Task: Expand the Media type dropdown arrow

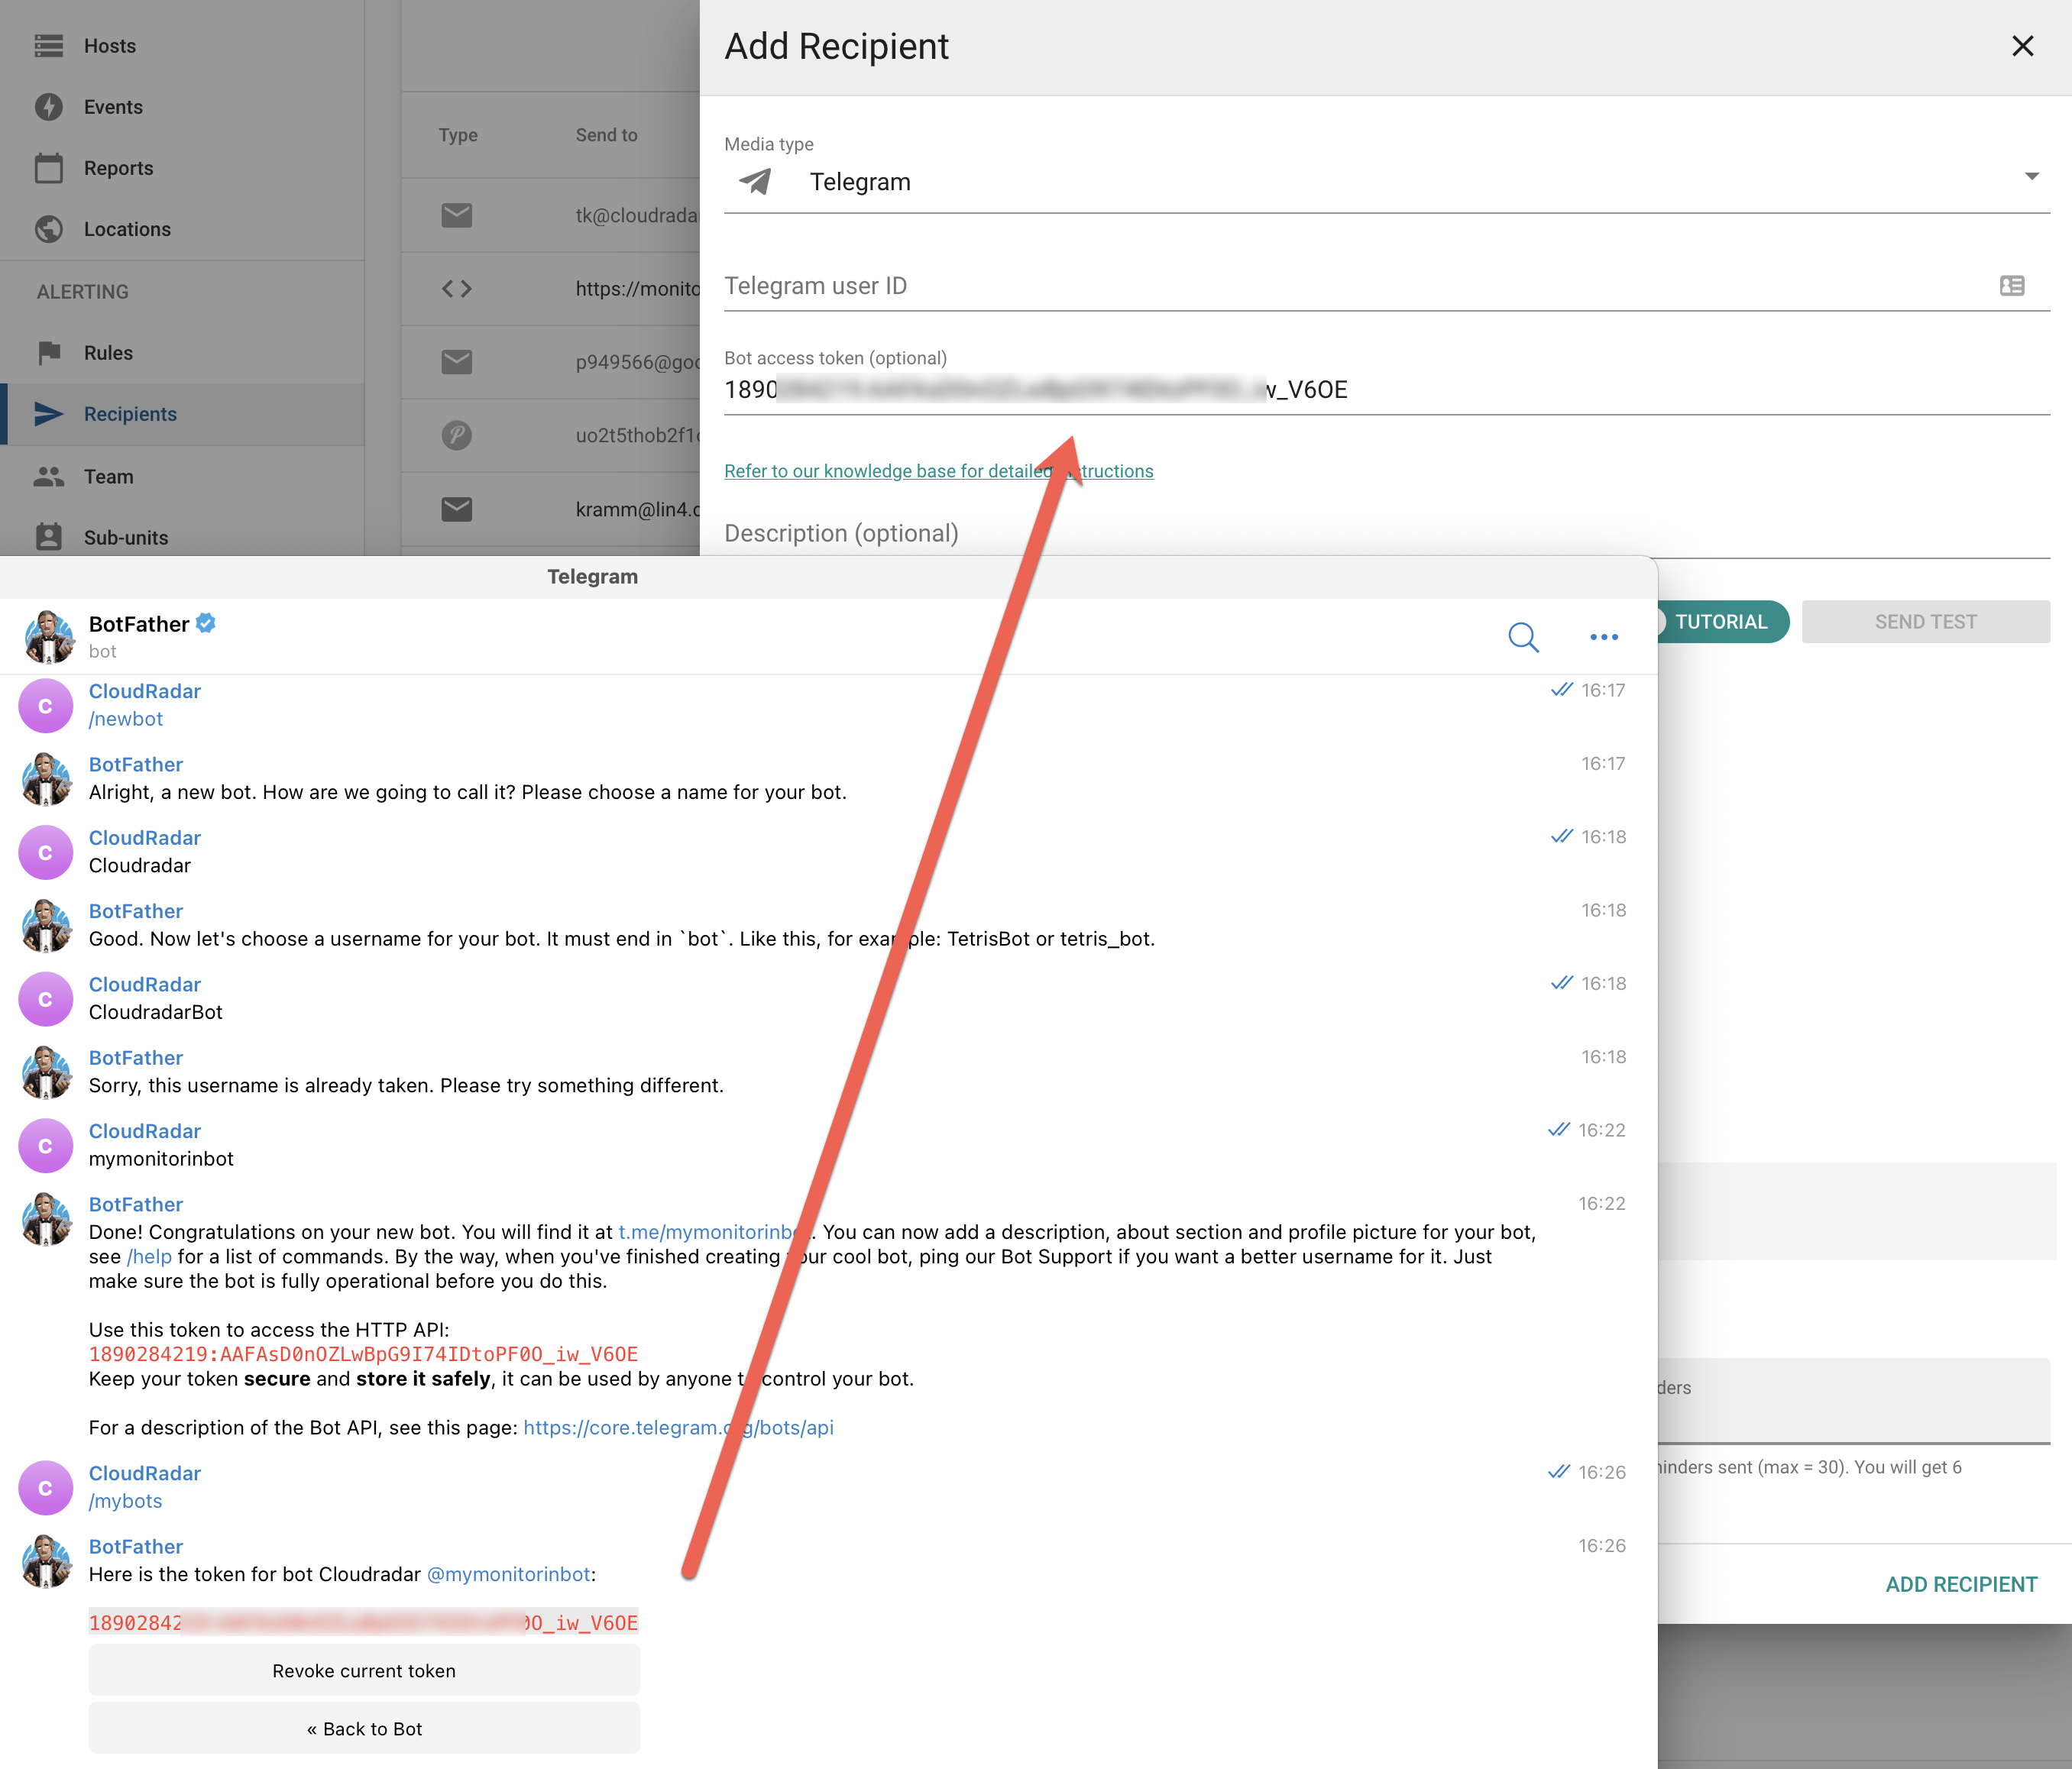Action: (2031, 177)
